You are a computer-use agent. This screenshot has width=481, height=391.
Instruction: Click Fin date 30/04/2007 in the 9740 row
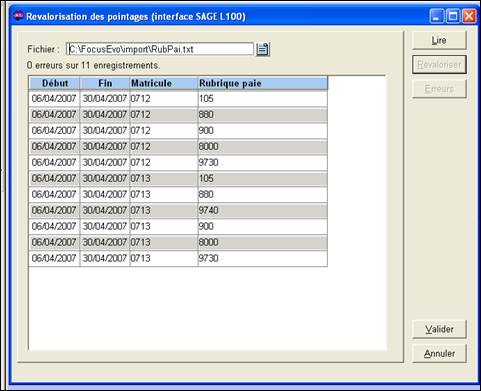pyautogui.click(x=105, y=210)
